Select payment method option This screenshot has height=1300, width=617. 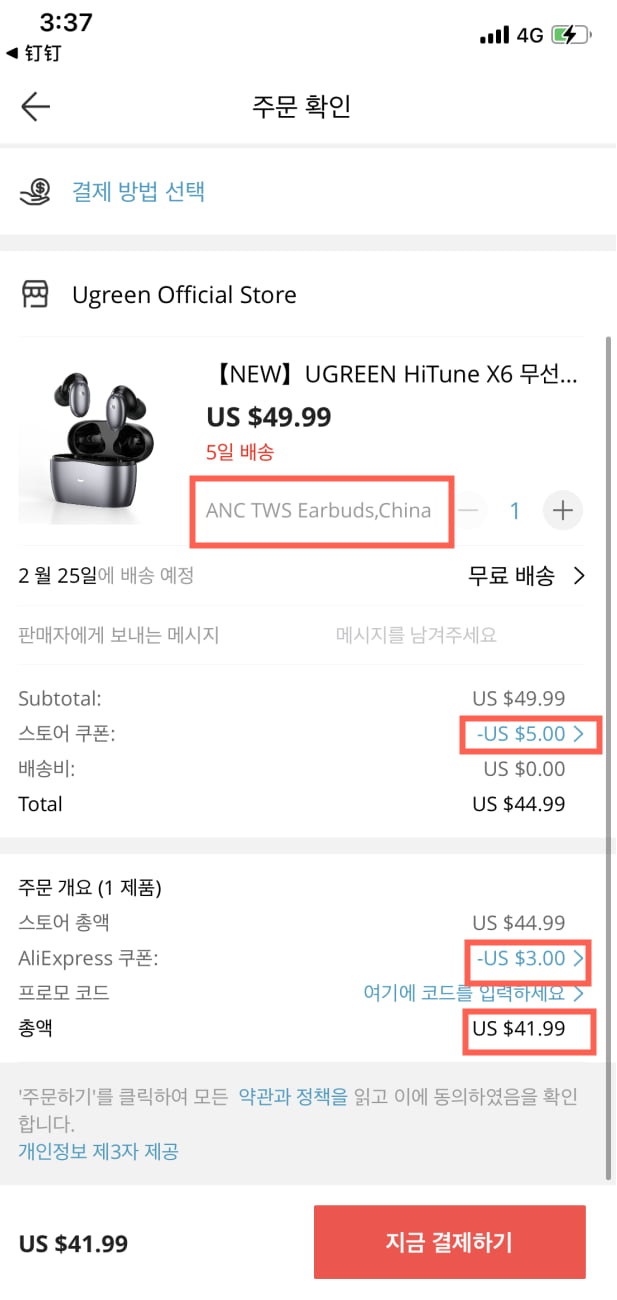[138, 190]
